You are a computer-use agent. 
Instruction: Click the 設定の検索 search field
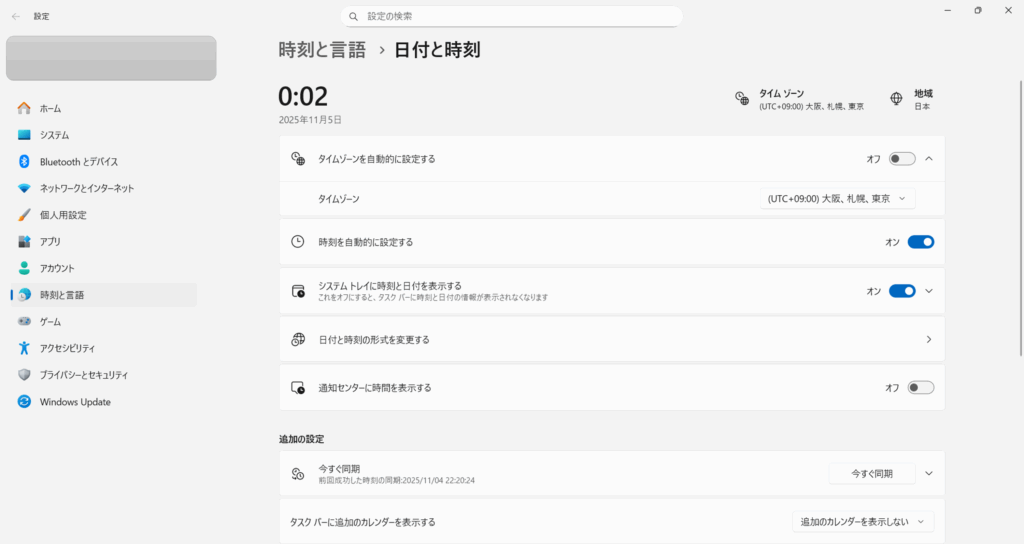pos(511,17)
